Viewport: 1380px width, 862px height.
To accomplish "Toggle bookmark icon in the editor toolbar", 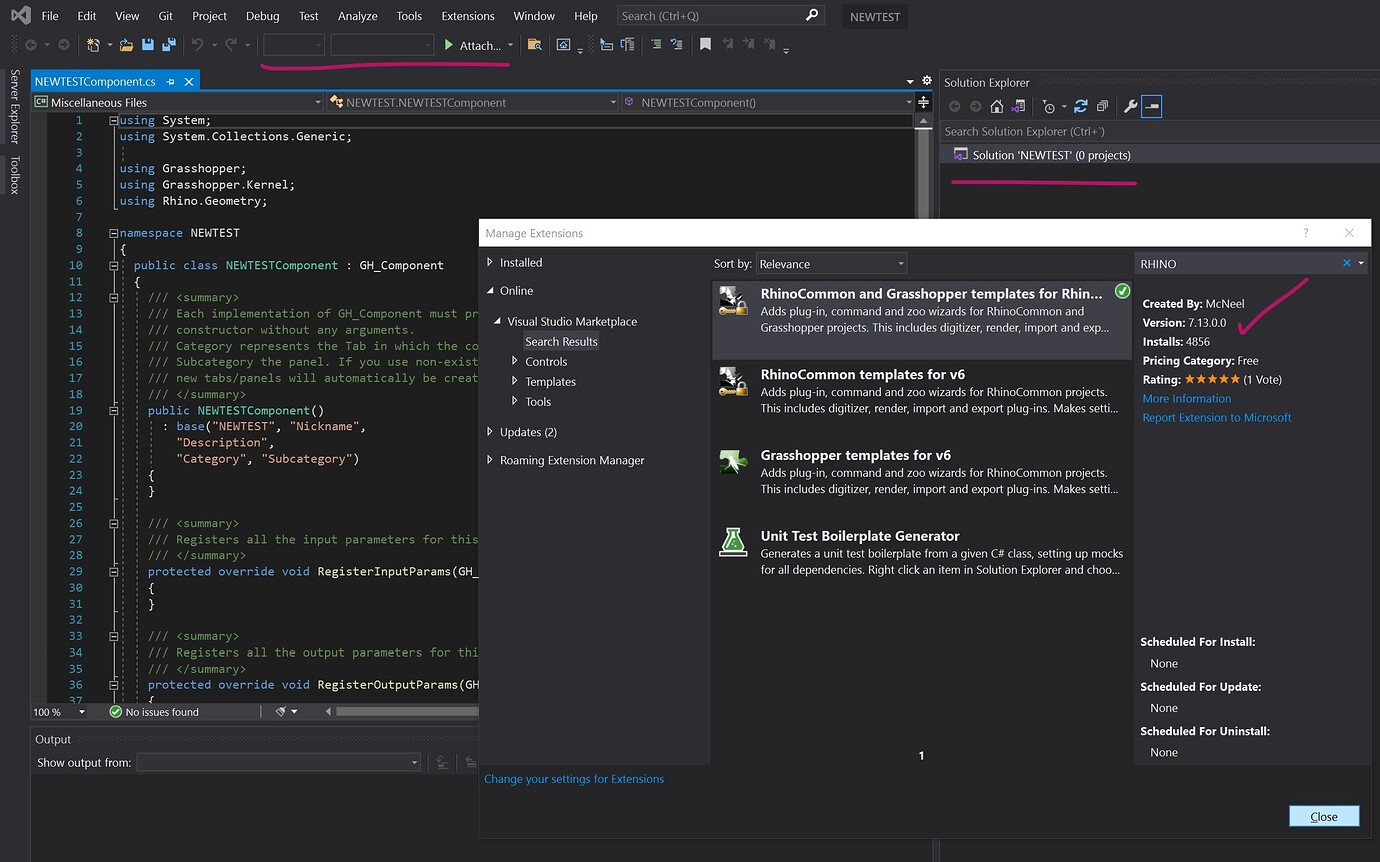I will pyautogui.click(x=706, y=45).
